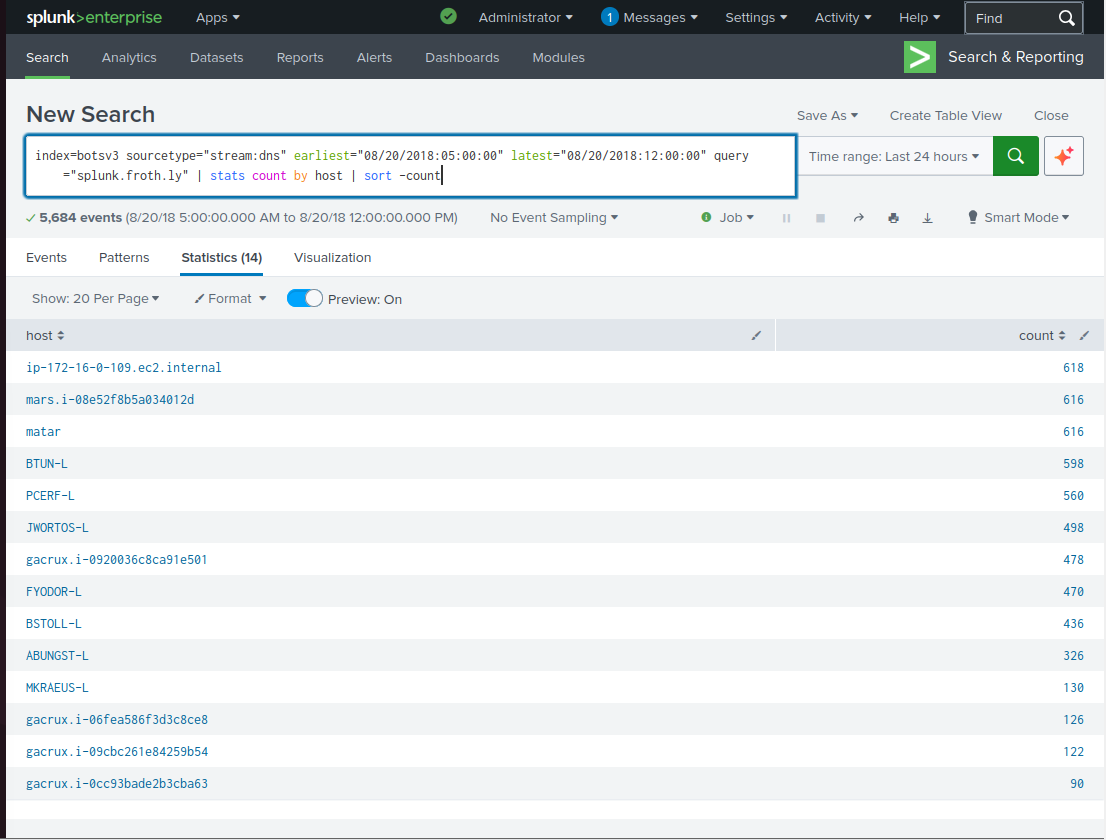Screen dimensions: 1106x840
Task: Go to the Alerts nav tab
Action: coord(374,58)
